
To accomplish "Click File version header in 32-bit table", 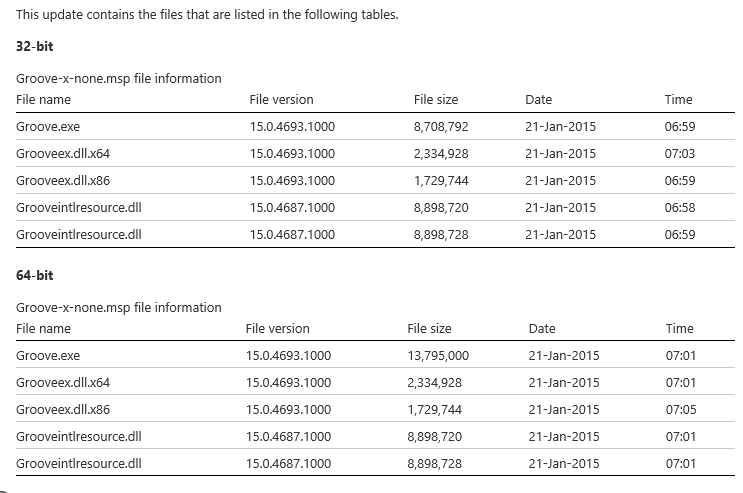I will tap(281, 100).
